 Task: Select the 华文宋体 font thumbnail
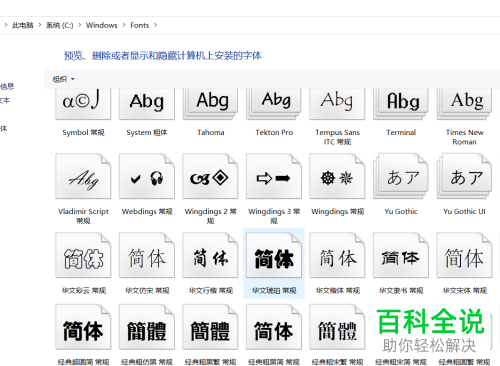tap(464, 255)
